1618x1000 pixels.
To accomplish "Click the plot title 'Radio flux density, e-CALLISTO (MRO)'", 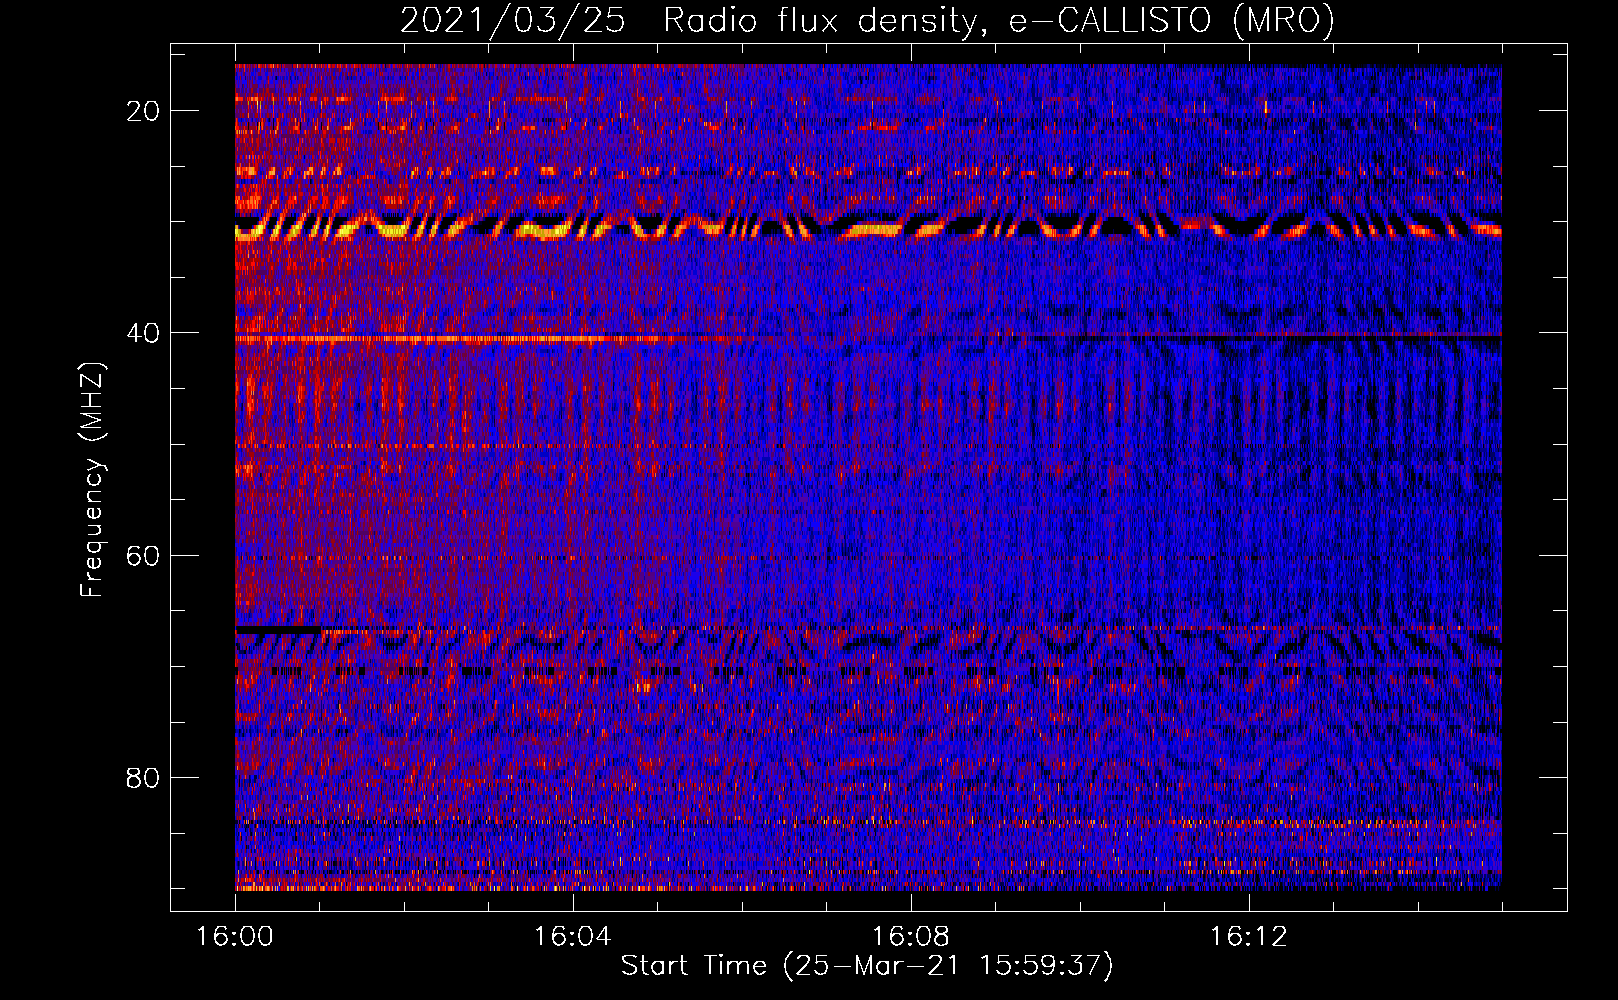I will (x=999, y=20).
